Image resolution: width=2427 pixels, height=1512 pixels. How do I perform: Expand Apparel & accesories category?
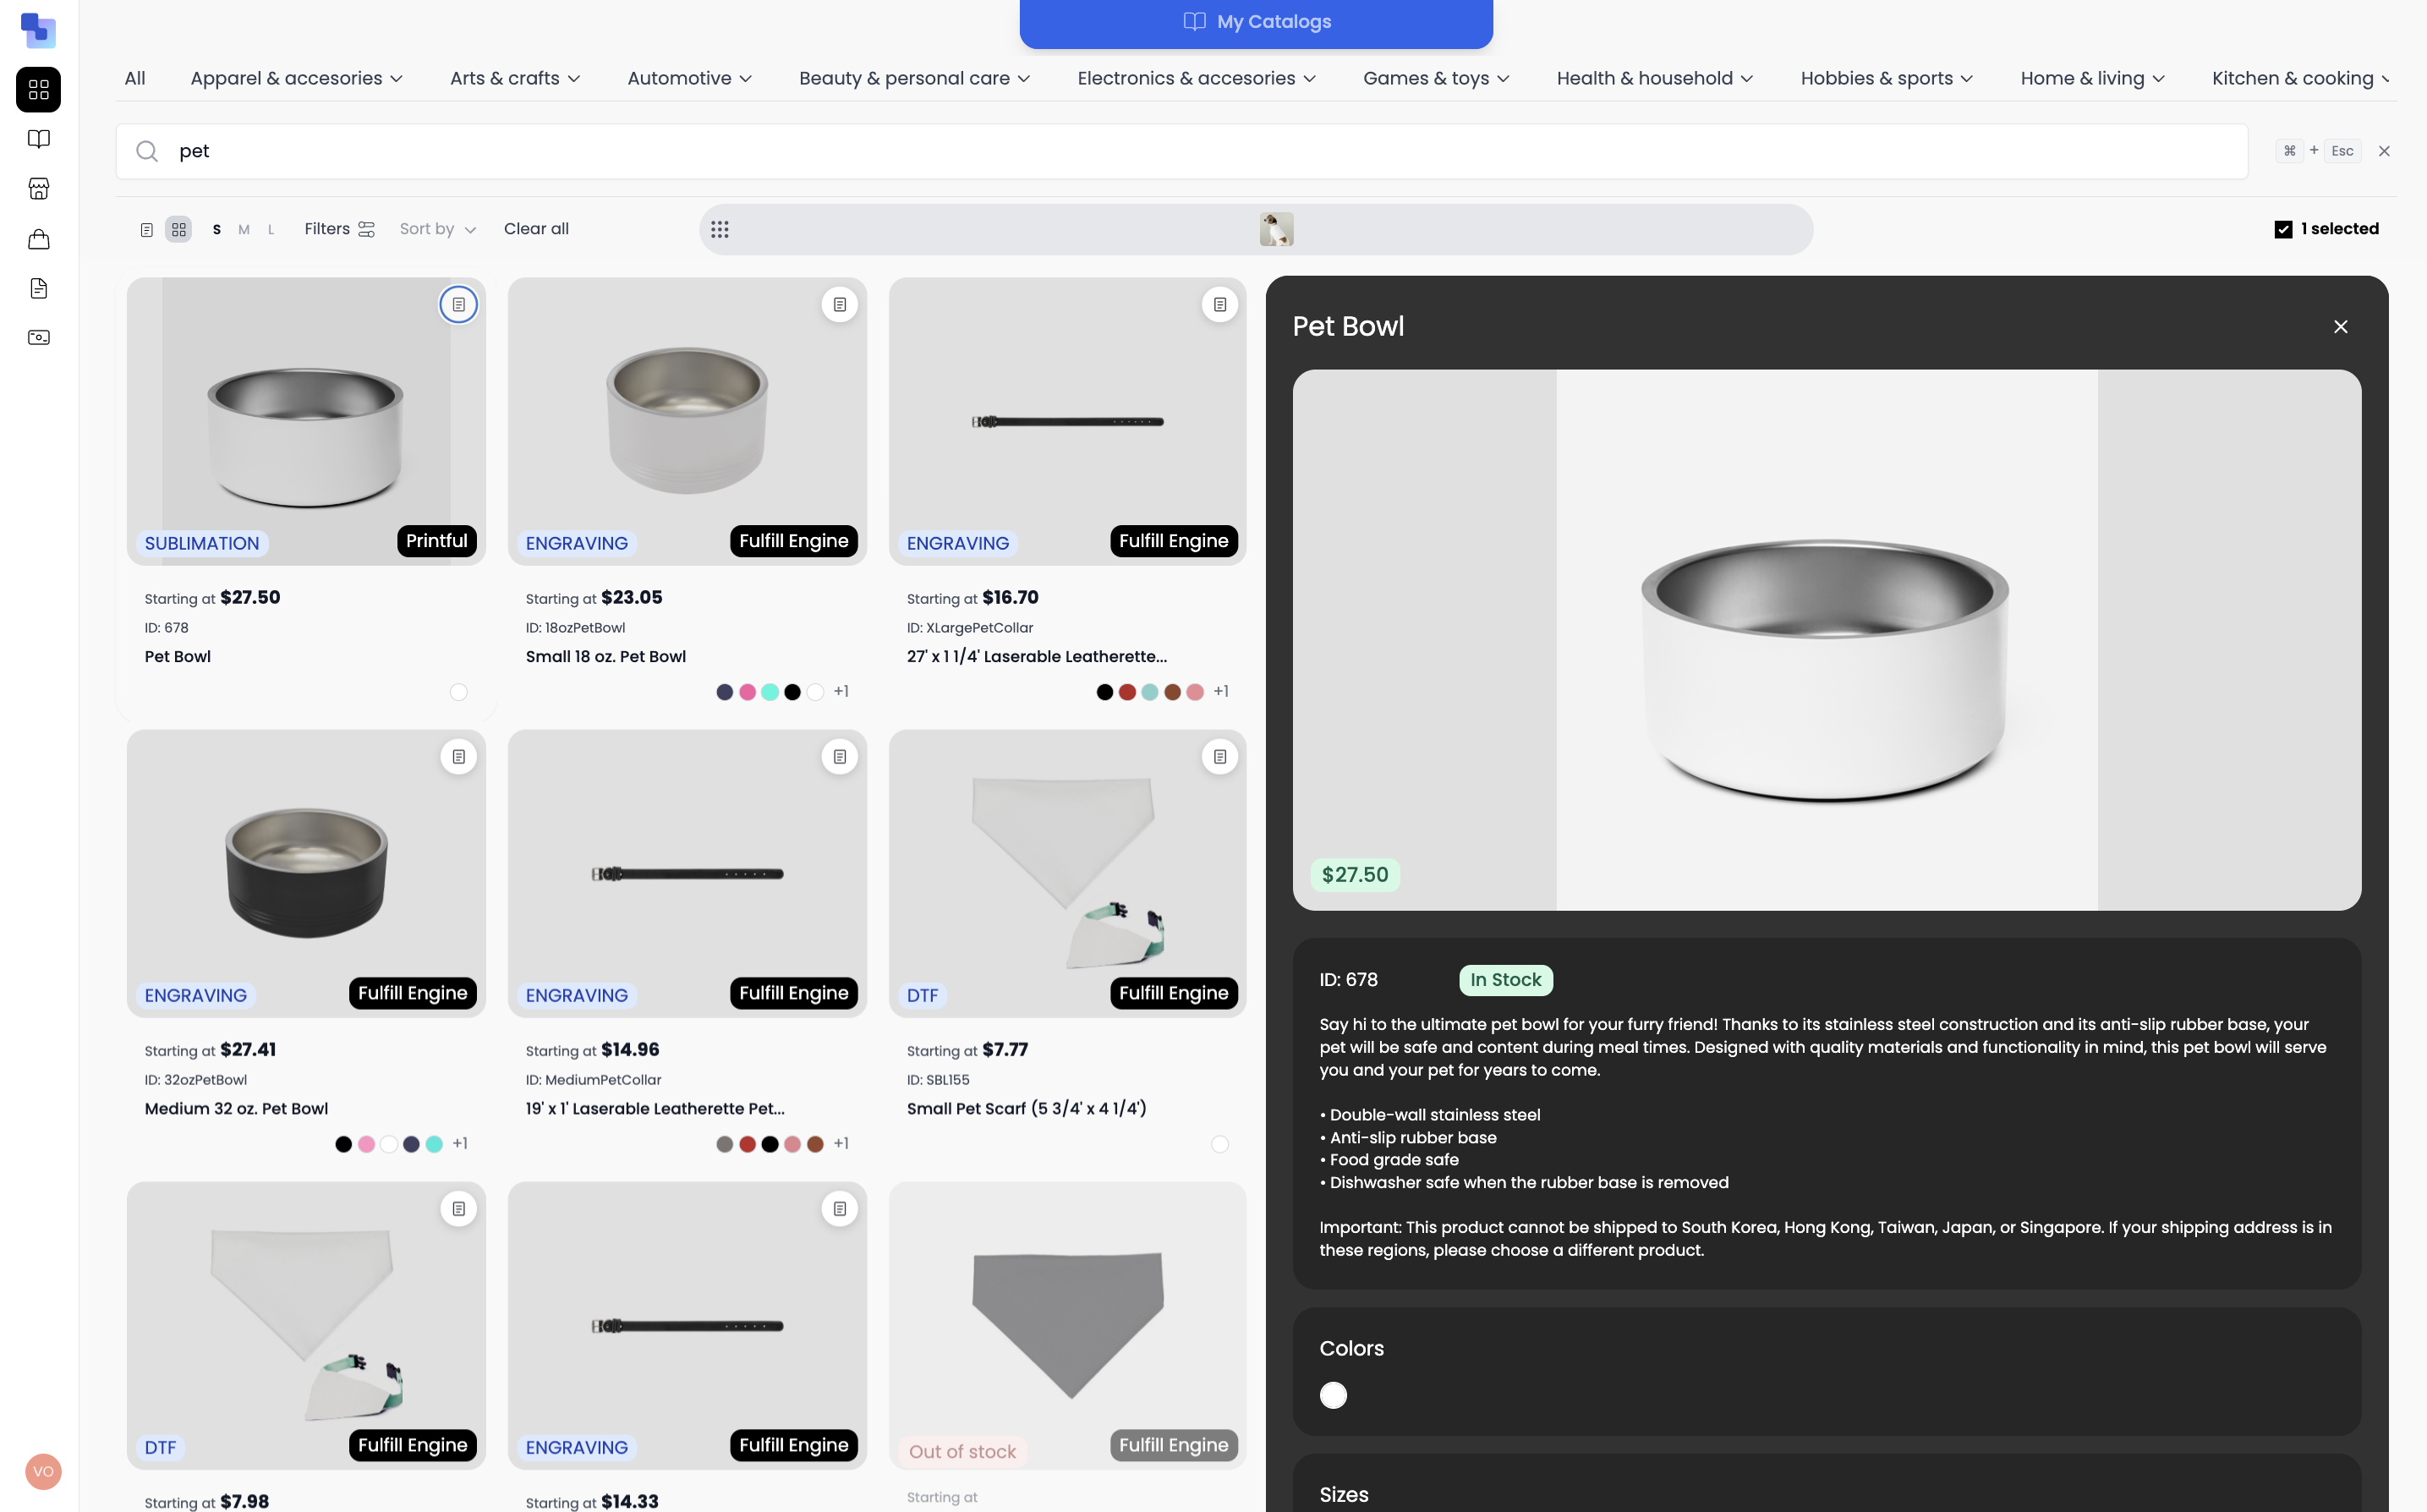296,78
